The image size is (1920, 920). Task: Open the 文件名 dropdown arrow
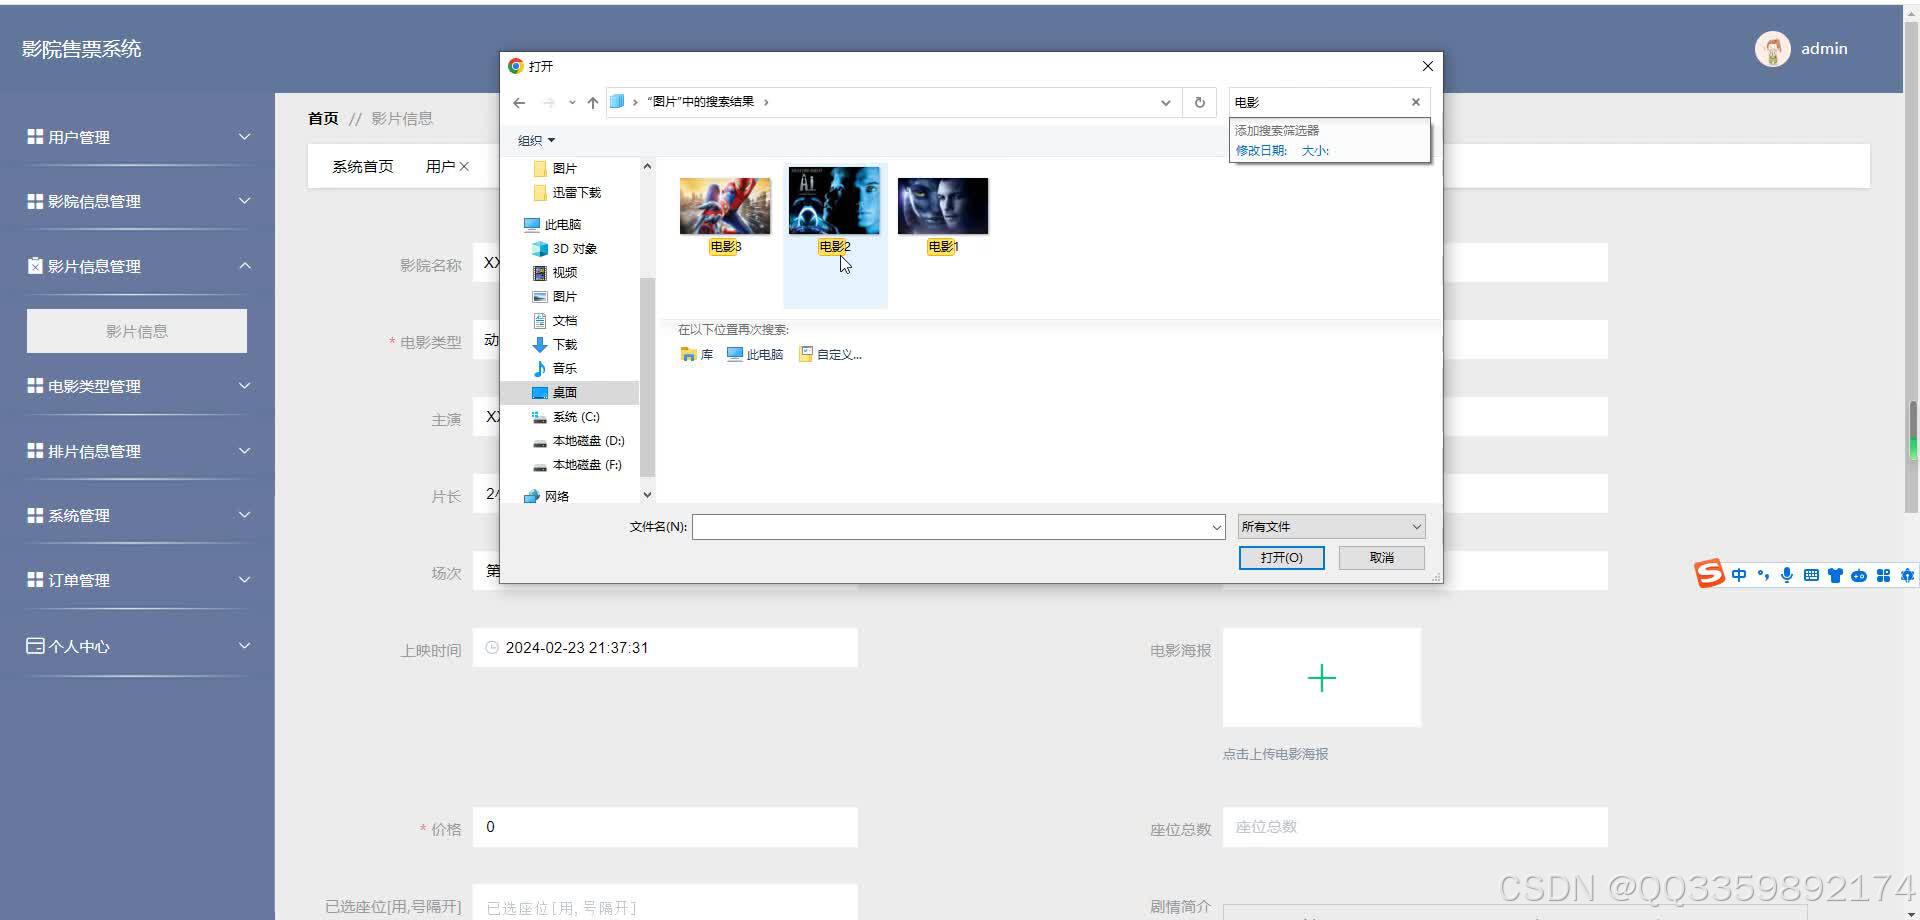pyautogui.click(x=1217, y=527)
